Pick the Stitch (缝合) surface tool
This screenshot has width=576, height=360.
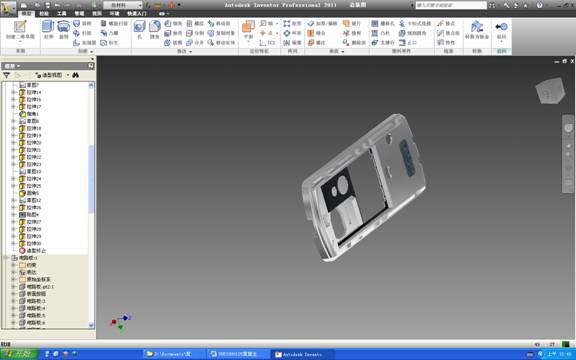point(316,33)
